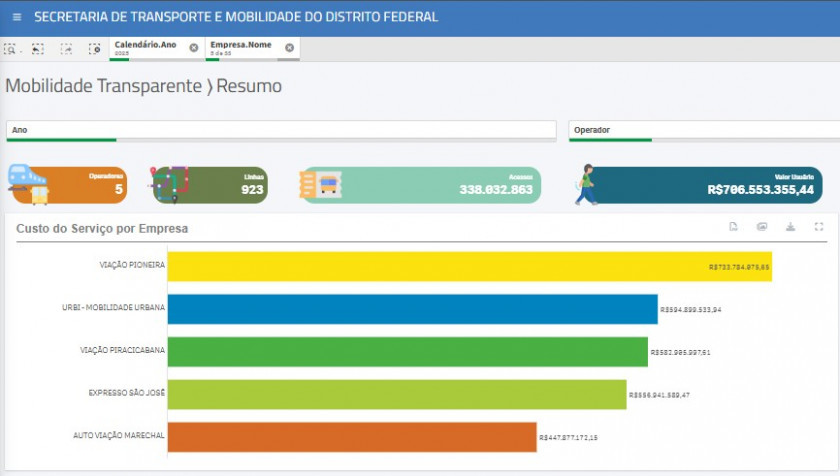This screenshot has height=476, width=840.
Task: Clear all selections using the toolbar icon
Action: [x=94, y=48]
